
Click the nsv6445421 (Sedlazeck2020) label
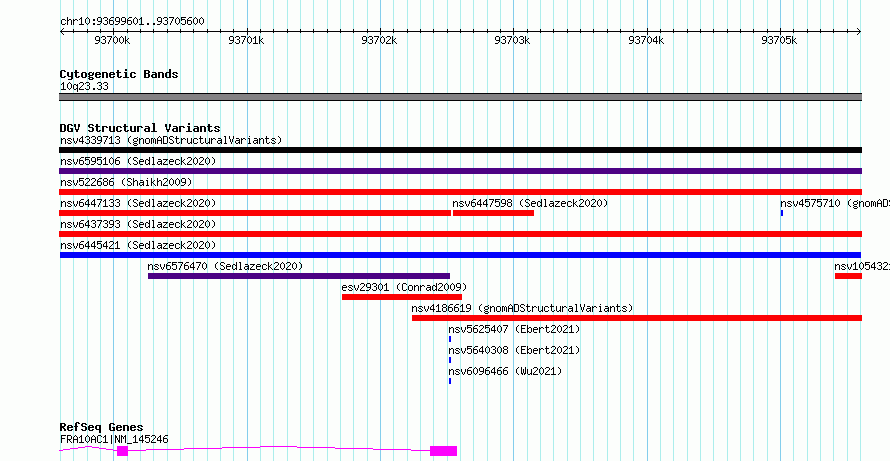138,245
